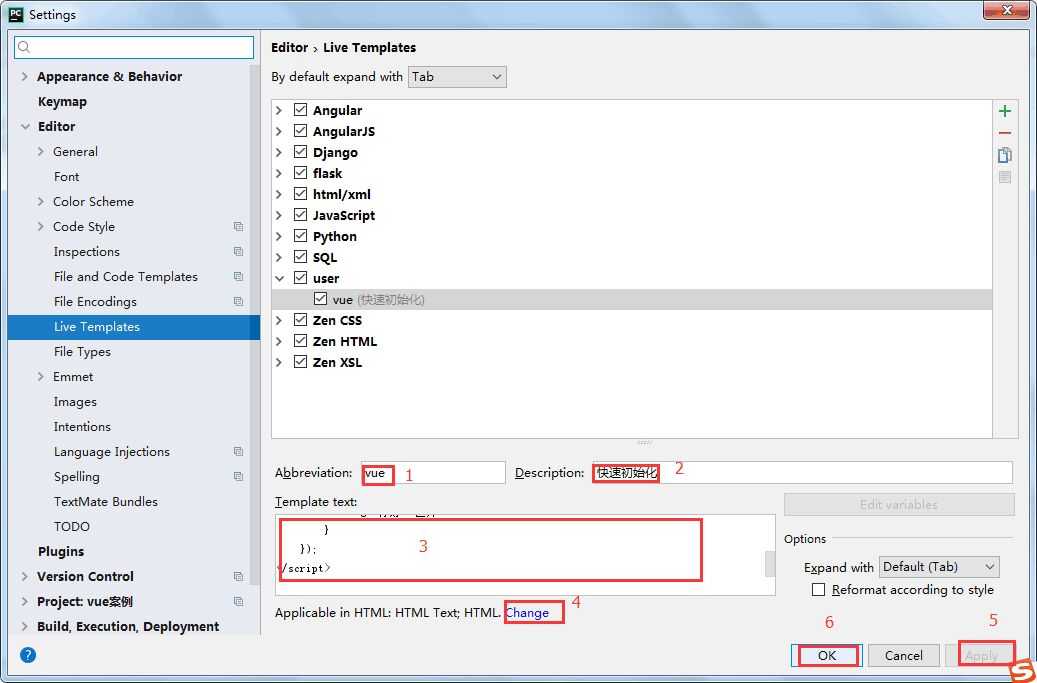This screenshot has height=683, width=1037.
Task: Click project-level icon beside Language Injections
Action: (238, 452)
